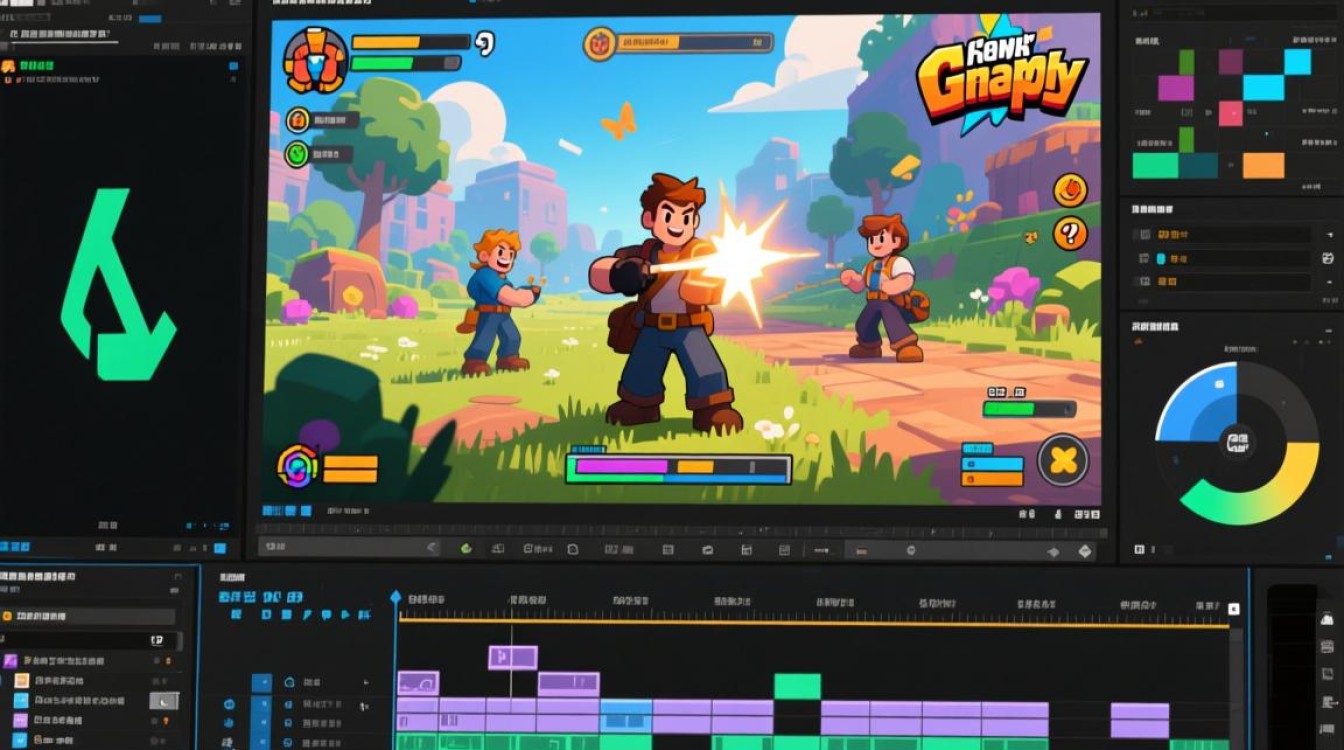Image resolution: width=1344 pixels, height=750 pixels.
Task: Select the orange color swatch in the swatches panel
Action: 1263,165
